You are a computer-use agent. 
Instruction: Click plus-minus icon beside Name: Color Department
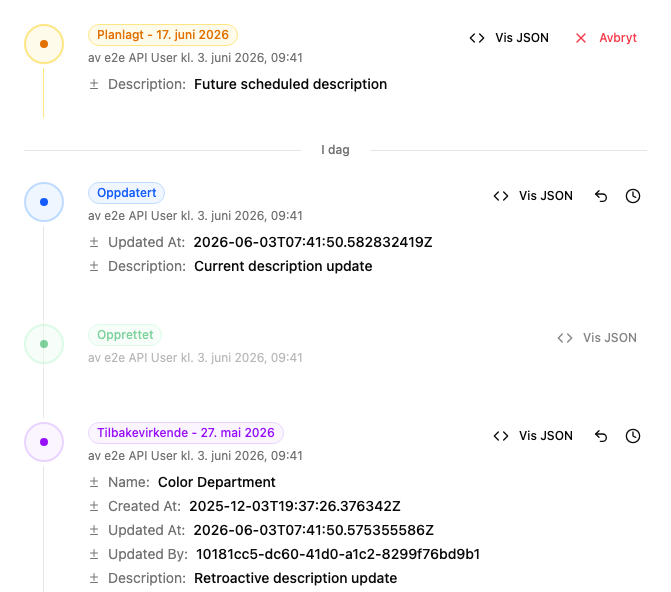click(94, 482)
